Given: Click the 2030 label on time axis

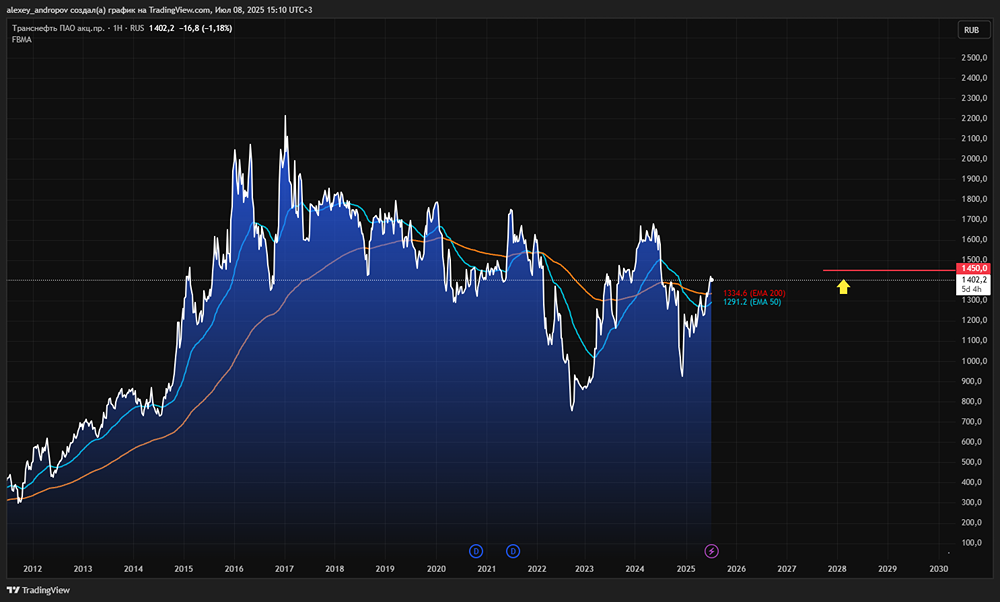Looking at the screenshot, I should point(939,569).
